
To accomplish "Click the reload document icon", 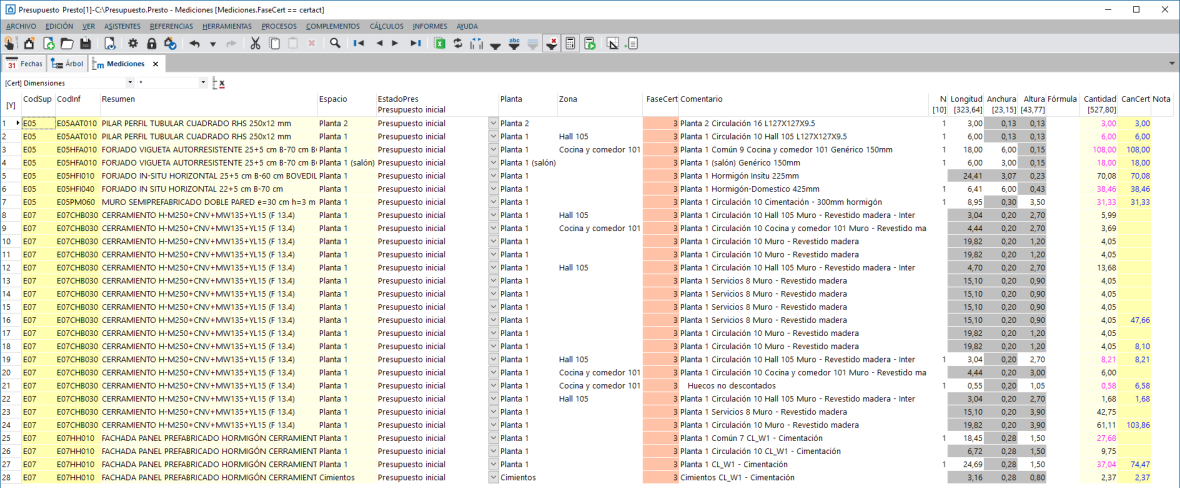I will [x=109, y=44].
